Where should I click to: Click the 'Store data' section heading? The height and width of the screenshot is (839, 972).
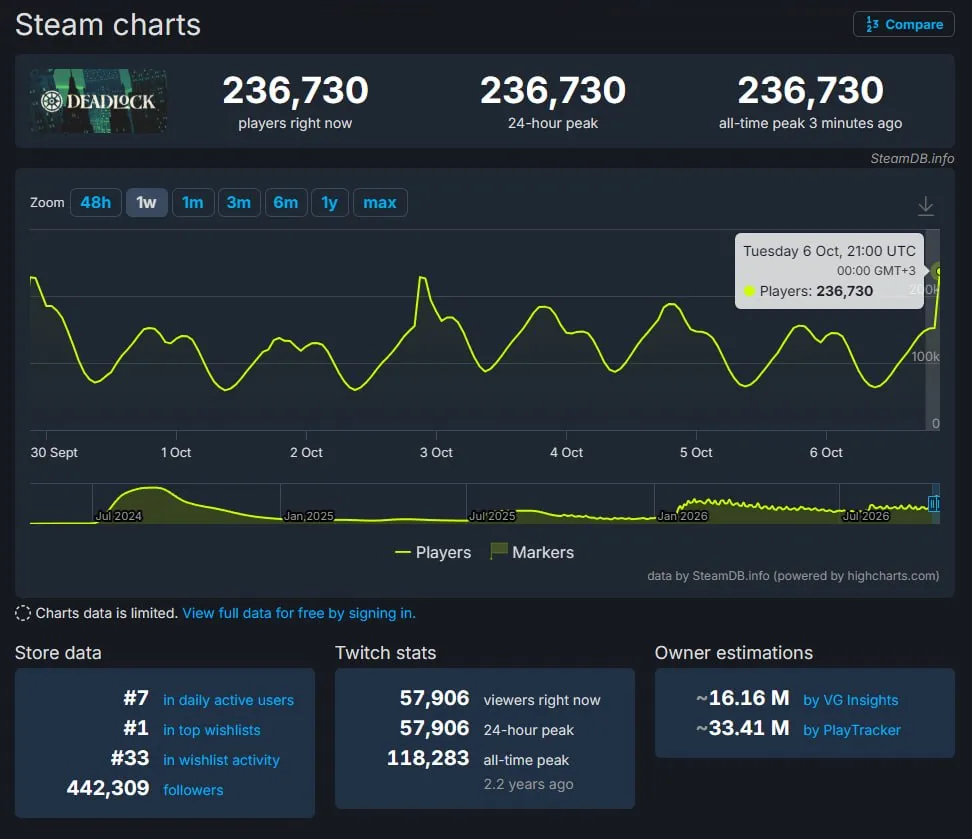(58, 653)
